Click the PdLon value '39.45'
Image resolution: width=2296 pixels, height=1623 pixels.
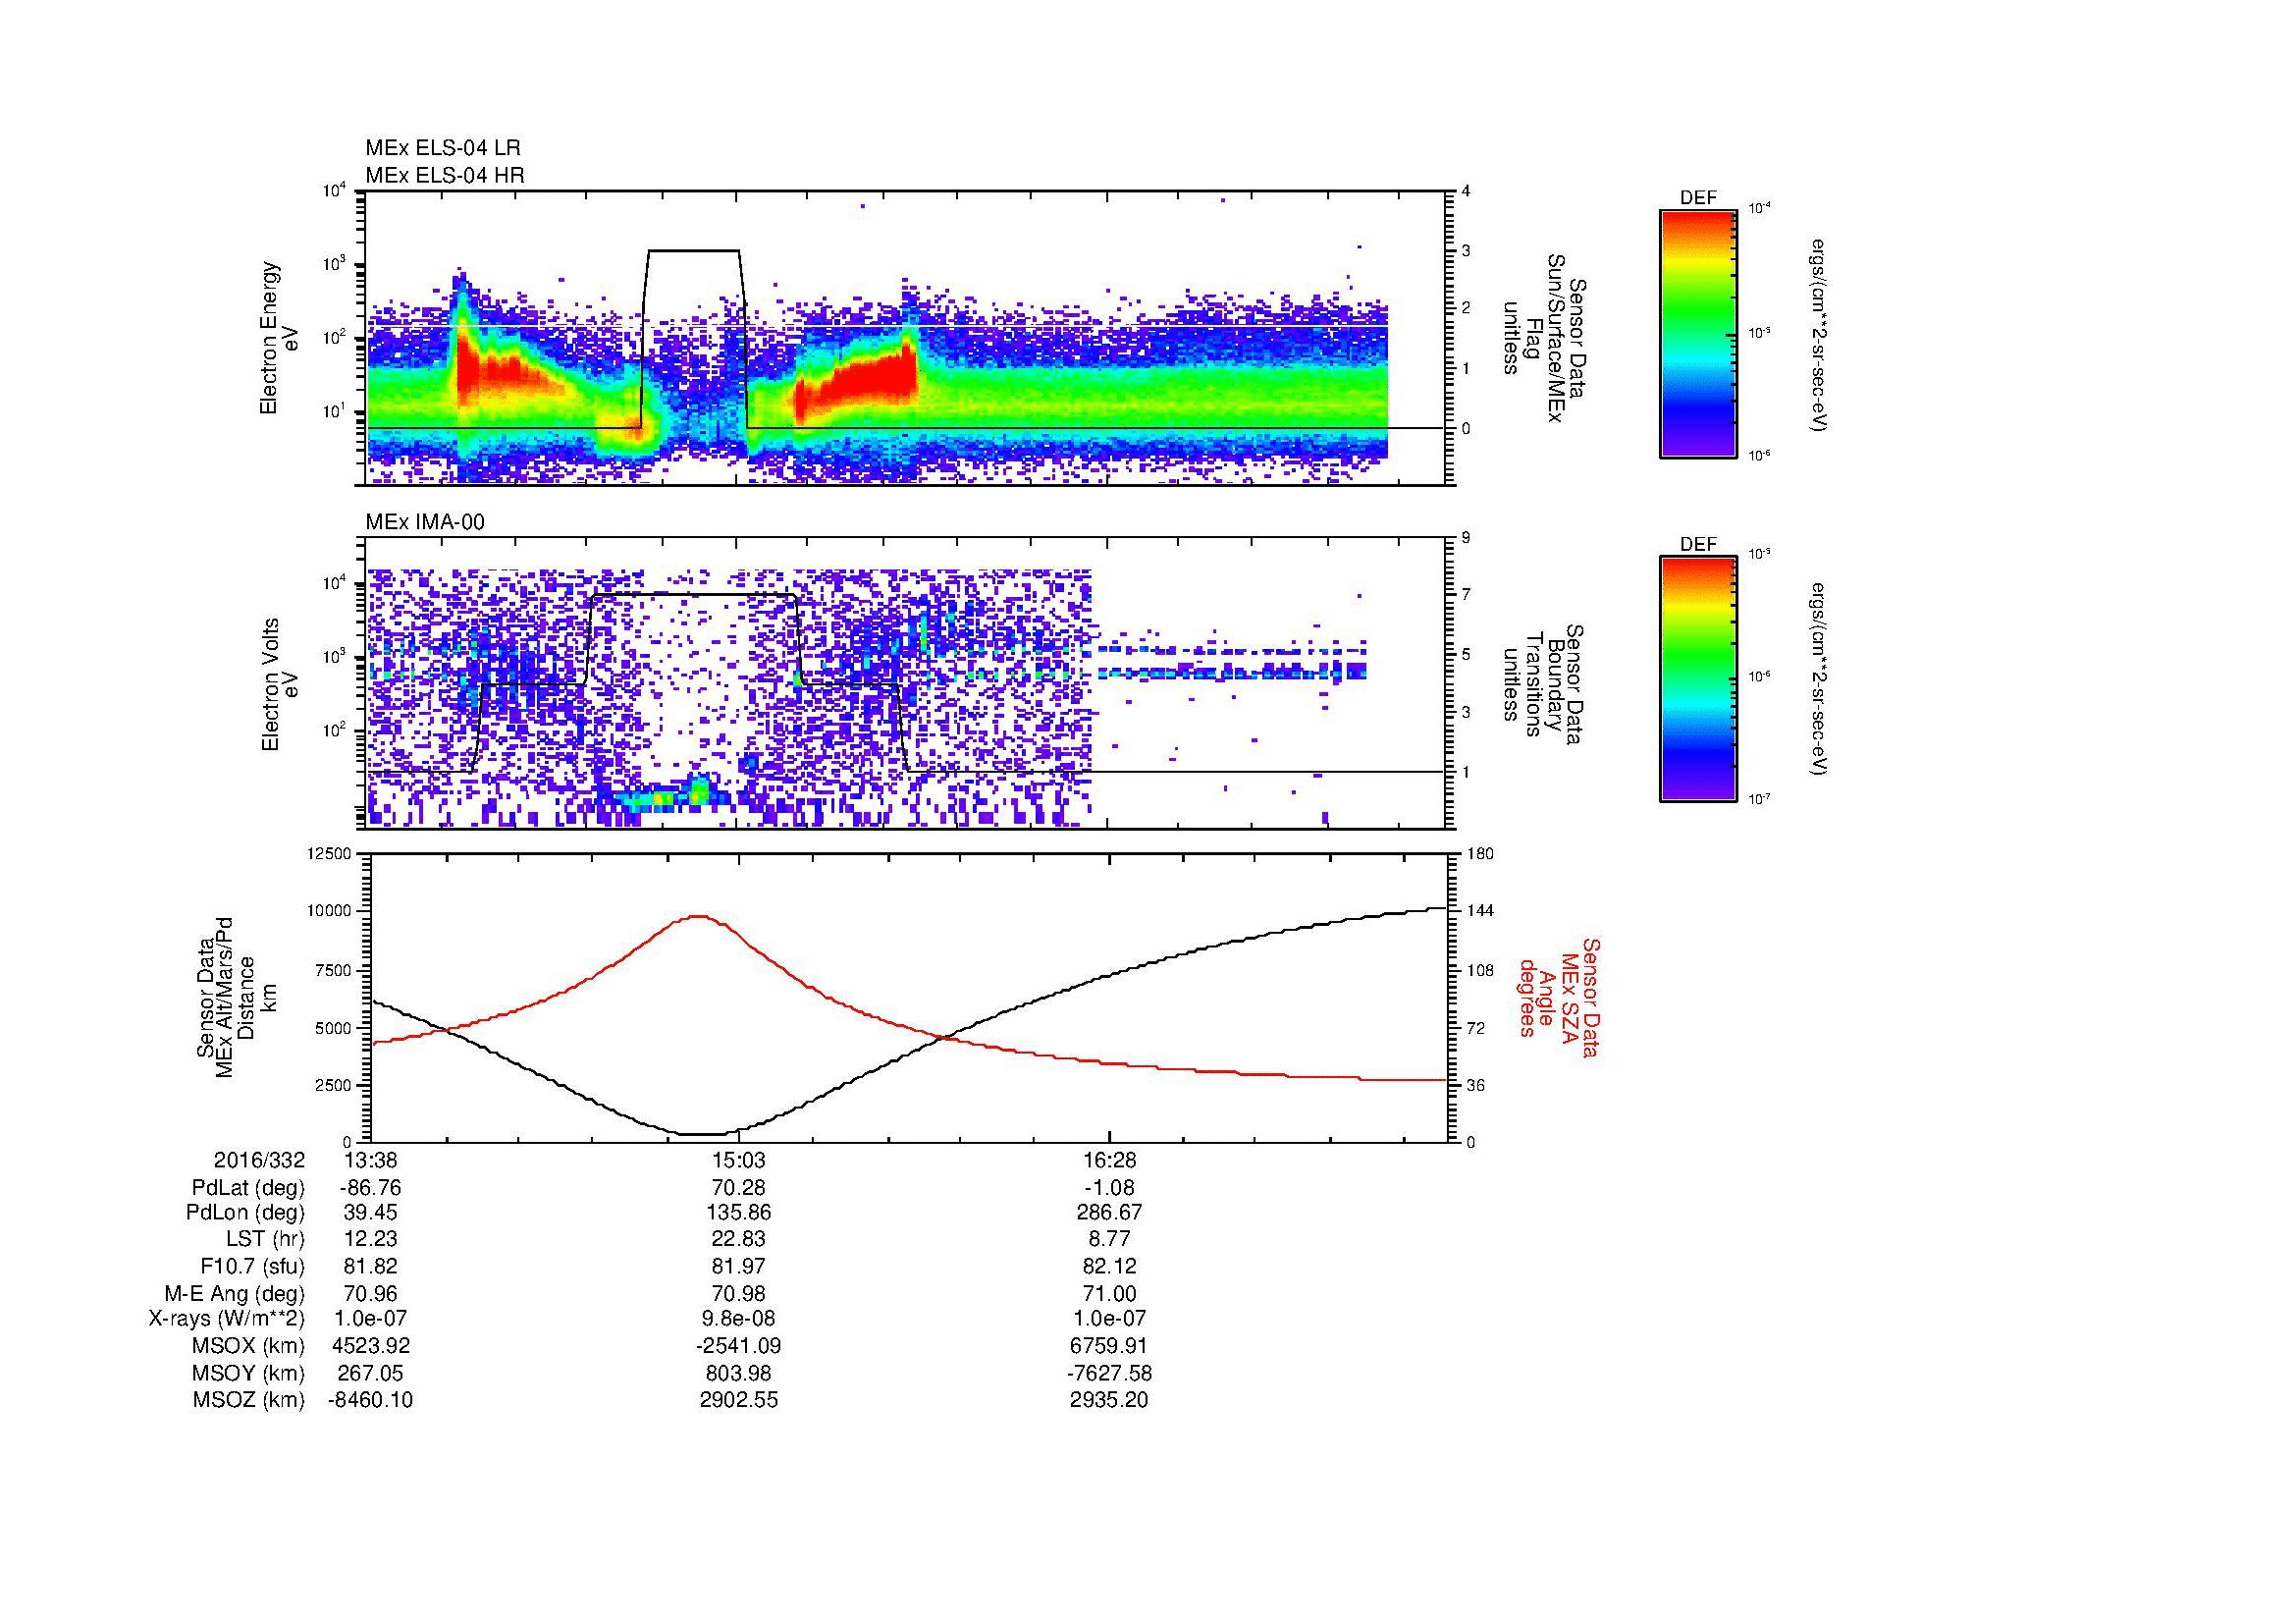point(370,1212)
